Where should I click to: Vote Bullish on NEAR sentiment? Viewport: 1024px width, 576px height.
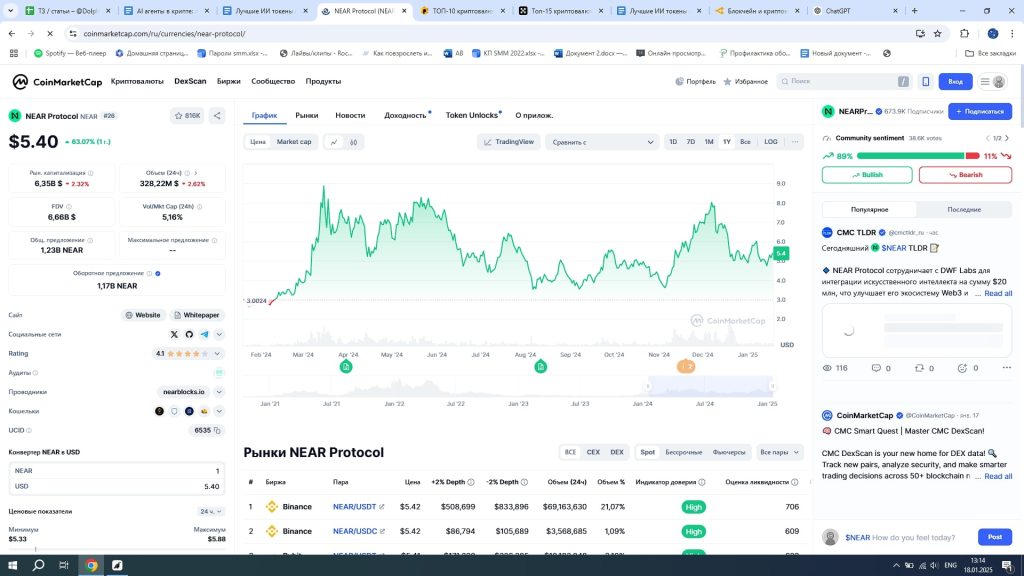867,175
